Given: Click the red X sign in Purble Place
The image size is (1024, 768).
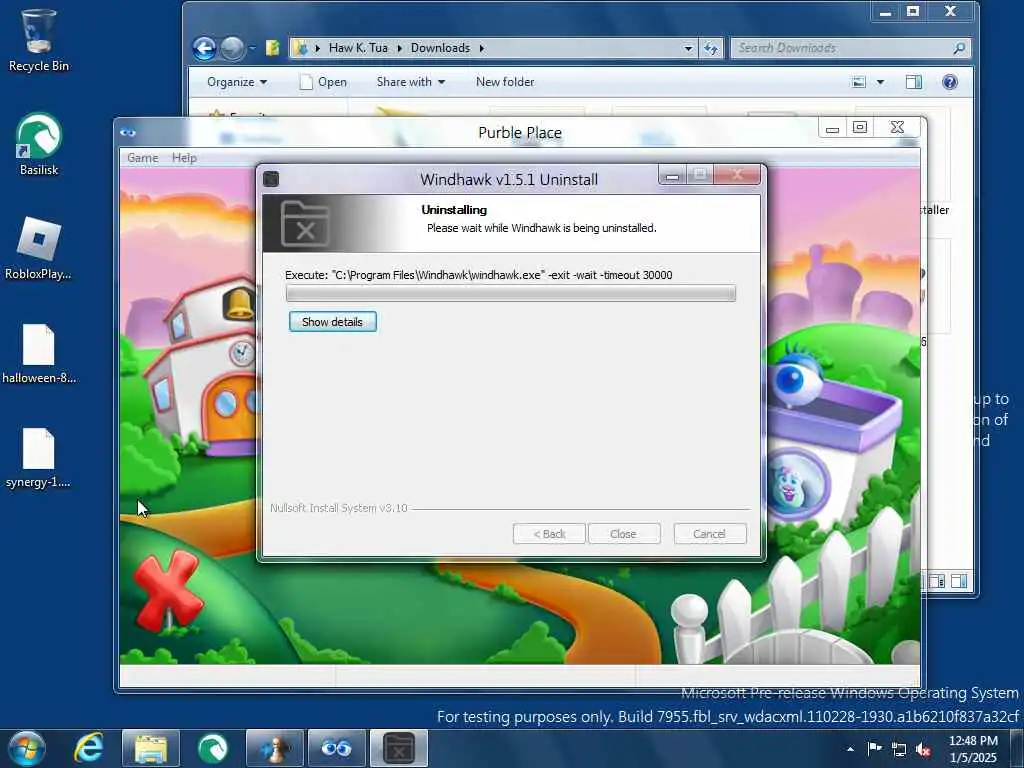Looking at the screenshot, I should [167, 589].
